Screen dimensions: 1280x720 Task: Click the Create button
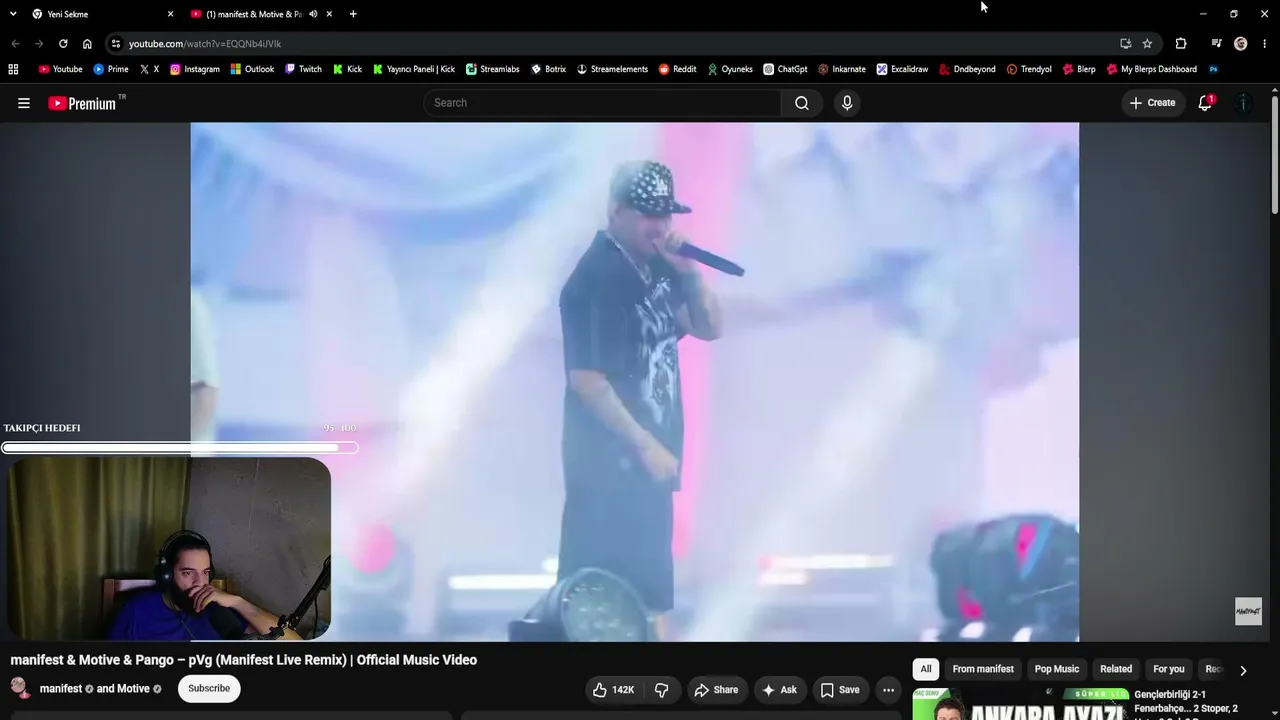(x=1152, y=103)
